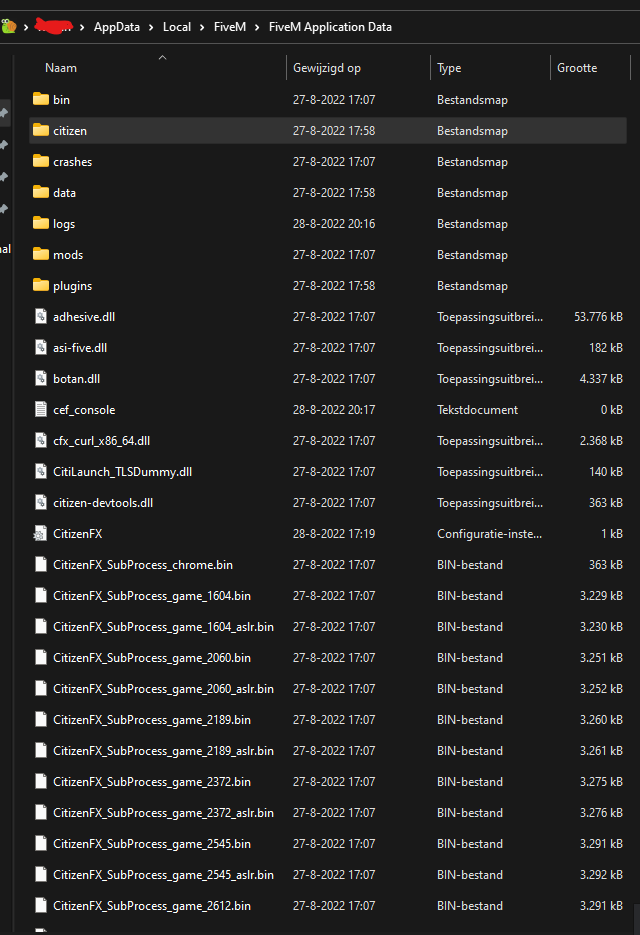Select the mods folder icon

pos(41,254)
